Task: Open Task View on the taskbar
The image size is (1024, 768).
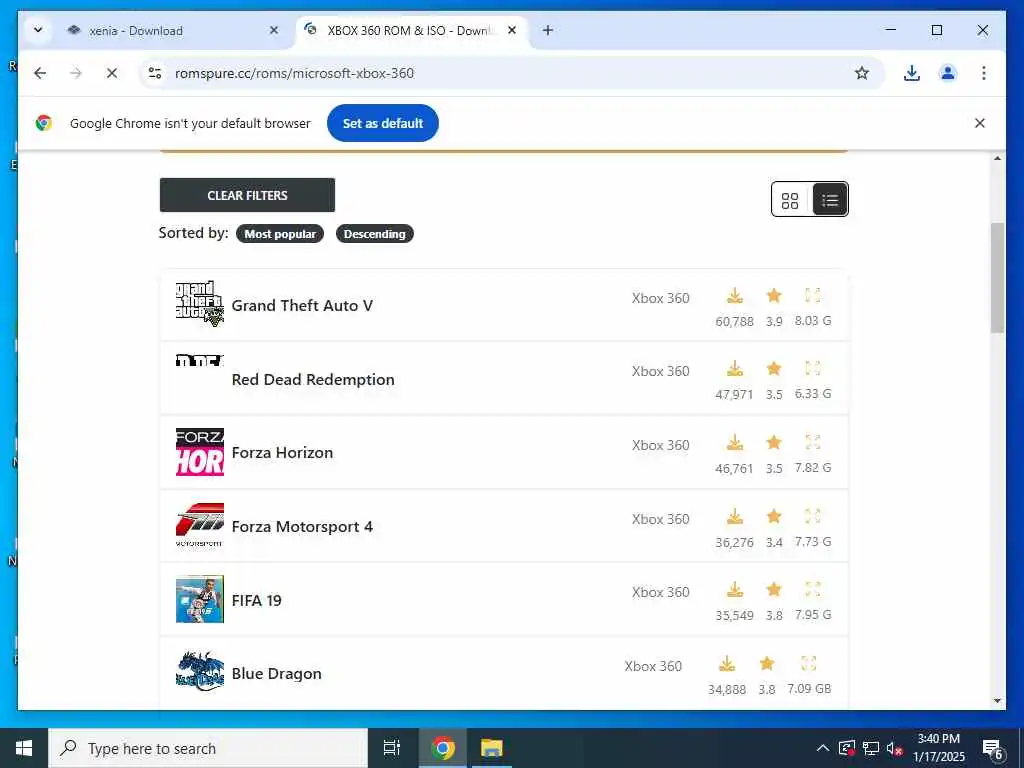Action: coord(392,748)
